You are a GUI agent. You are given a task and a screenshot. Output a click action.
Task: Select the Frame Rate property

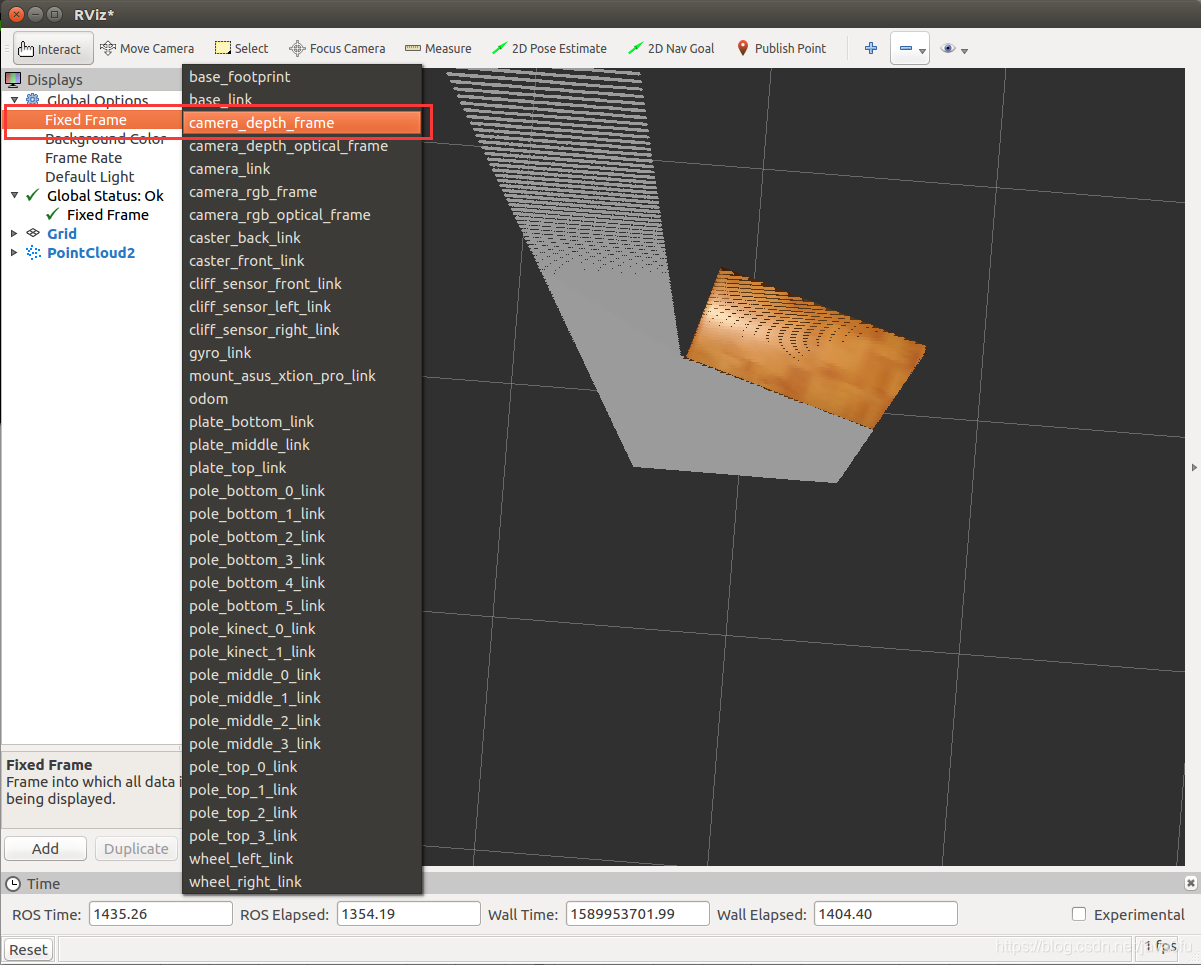click(x=83, y=157)
